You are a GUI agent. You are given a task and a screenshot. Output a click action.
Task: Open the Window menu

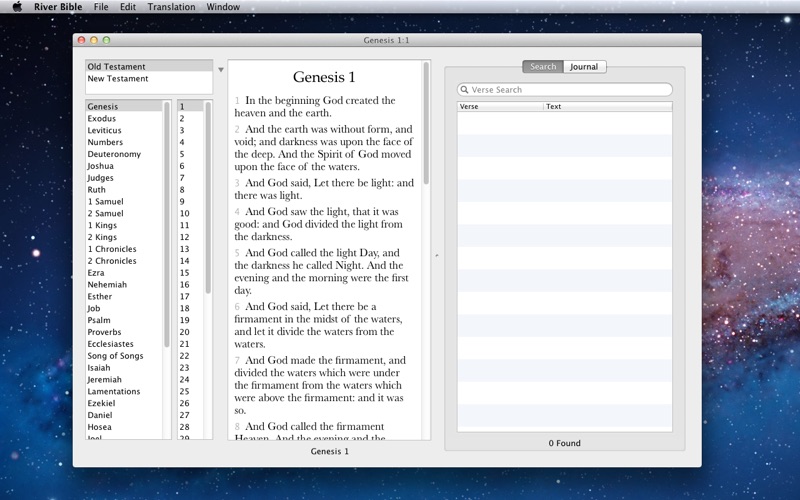coord(223,7)
